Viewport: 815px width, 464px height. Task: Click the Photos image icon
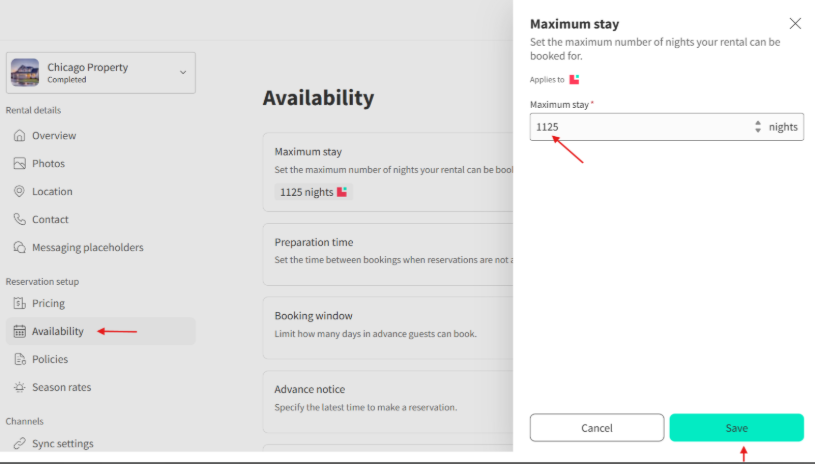19,164
